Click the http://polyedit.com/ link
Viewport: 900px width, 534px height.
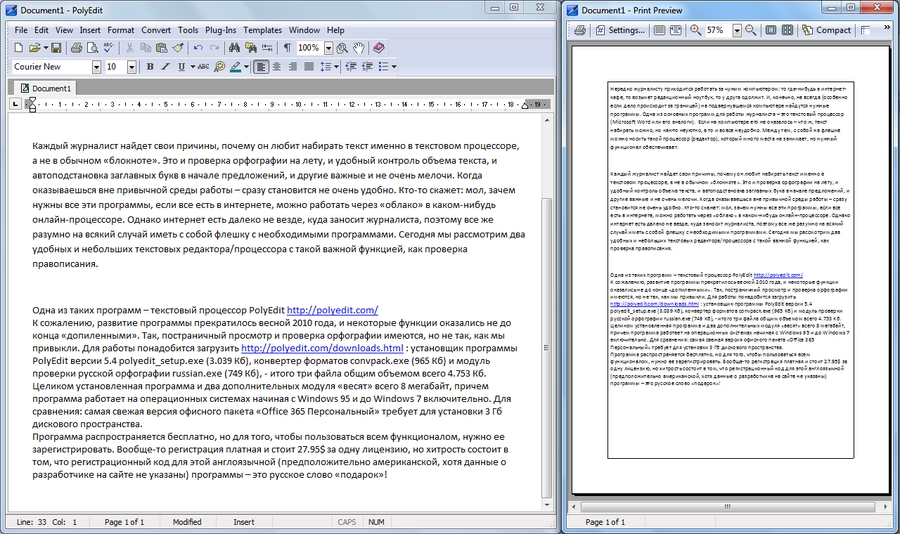click(x=332, y=310)
